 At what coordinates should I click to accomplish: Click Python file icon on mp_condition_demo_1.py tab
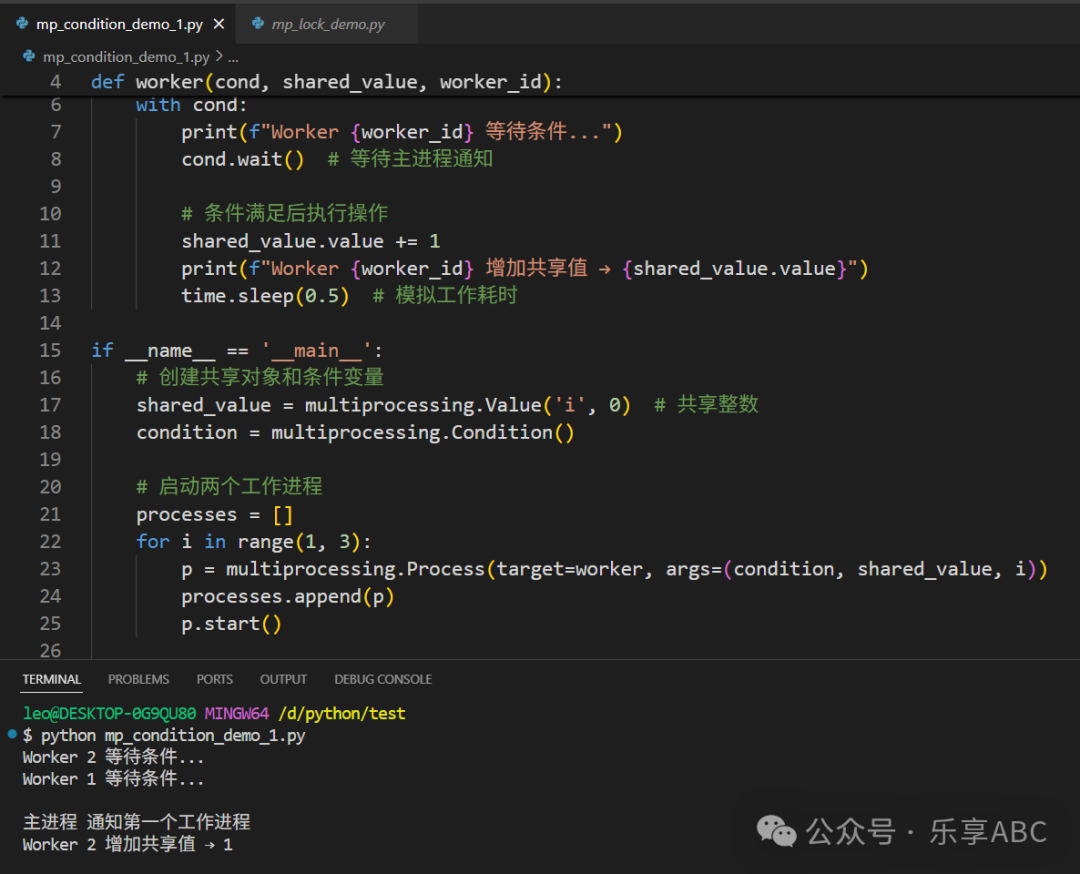tap(22, 23)
